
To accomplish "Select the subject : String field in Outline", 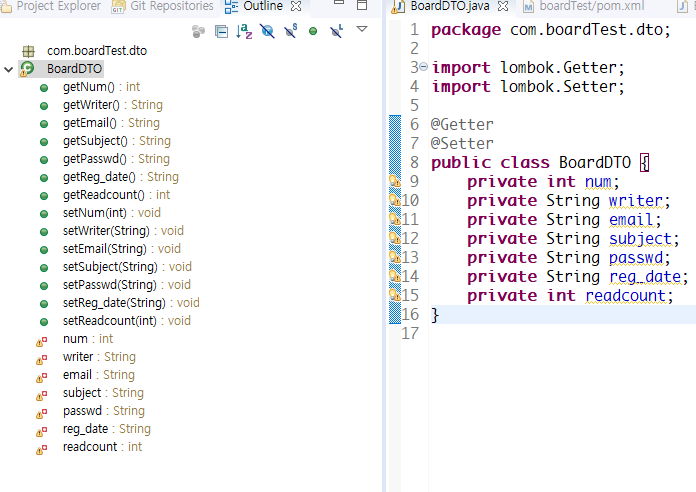I will [103, 393].
